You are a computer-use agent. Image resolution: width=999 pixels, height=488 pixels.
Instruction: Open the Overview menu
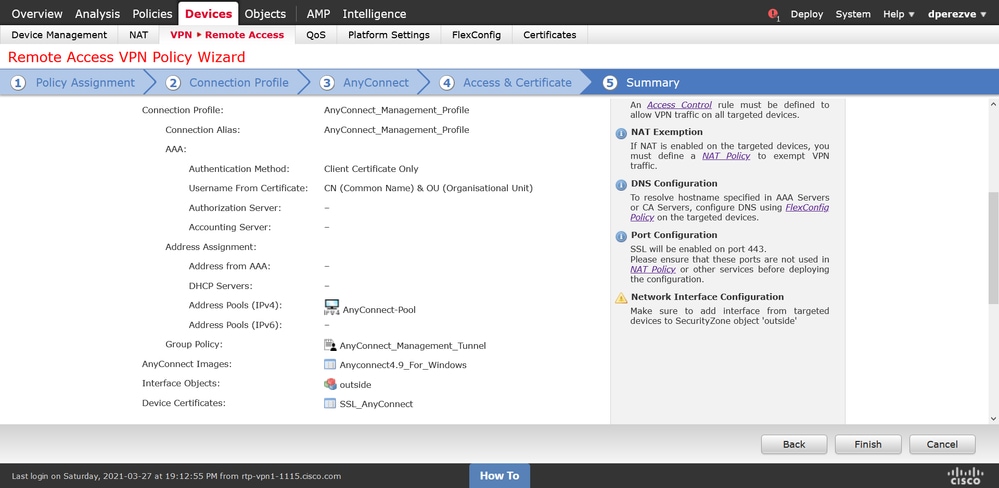[x=37, y=13]
